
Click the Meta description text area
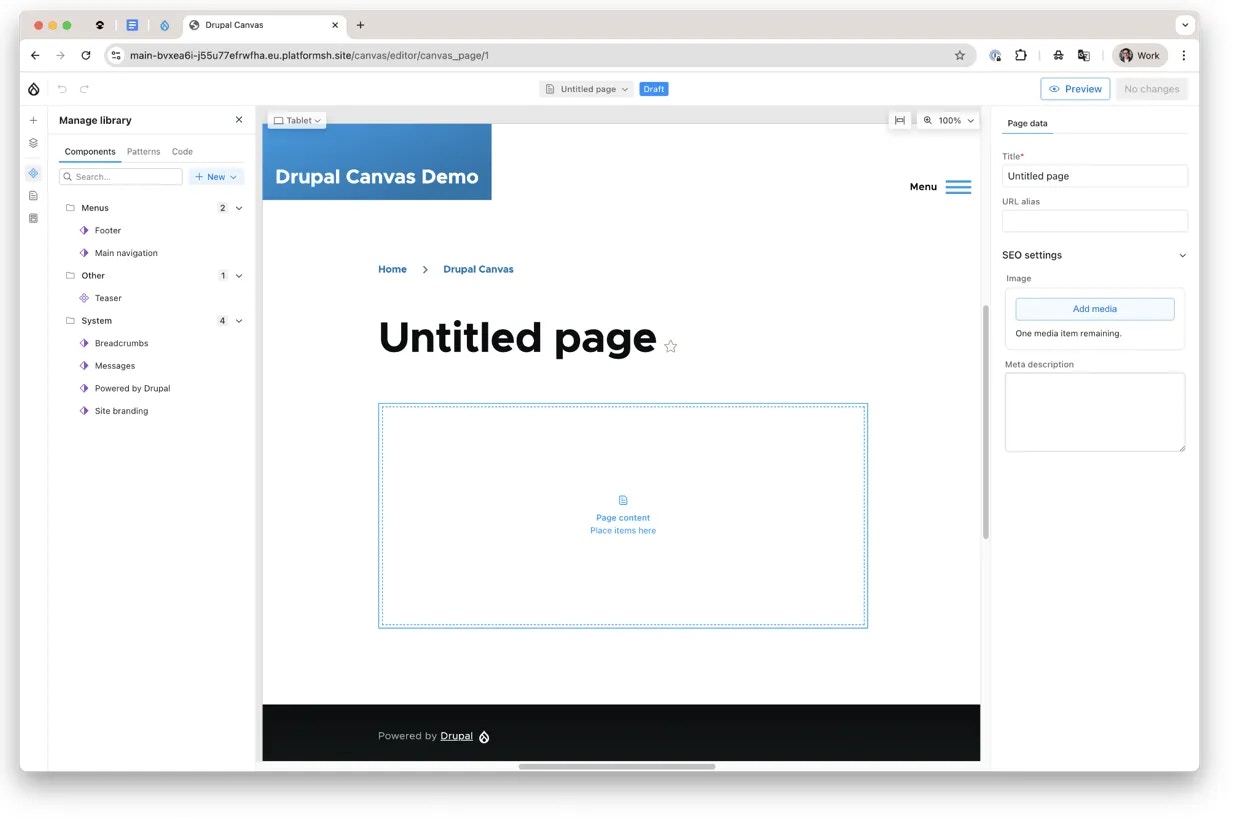1095,412
